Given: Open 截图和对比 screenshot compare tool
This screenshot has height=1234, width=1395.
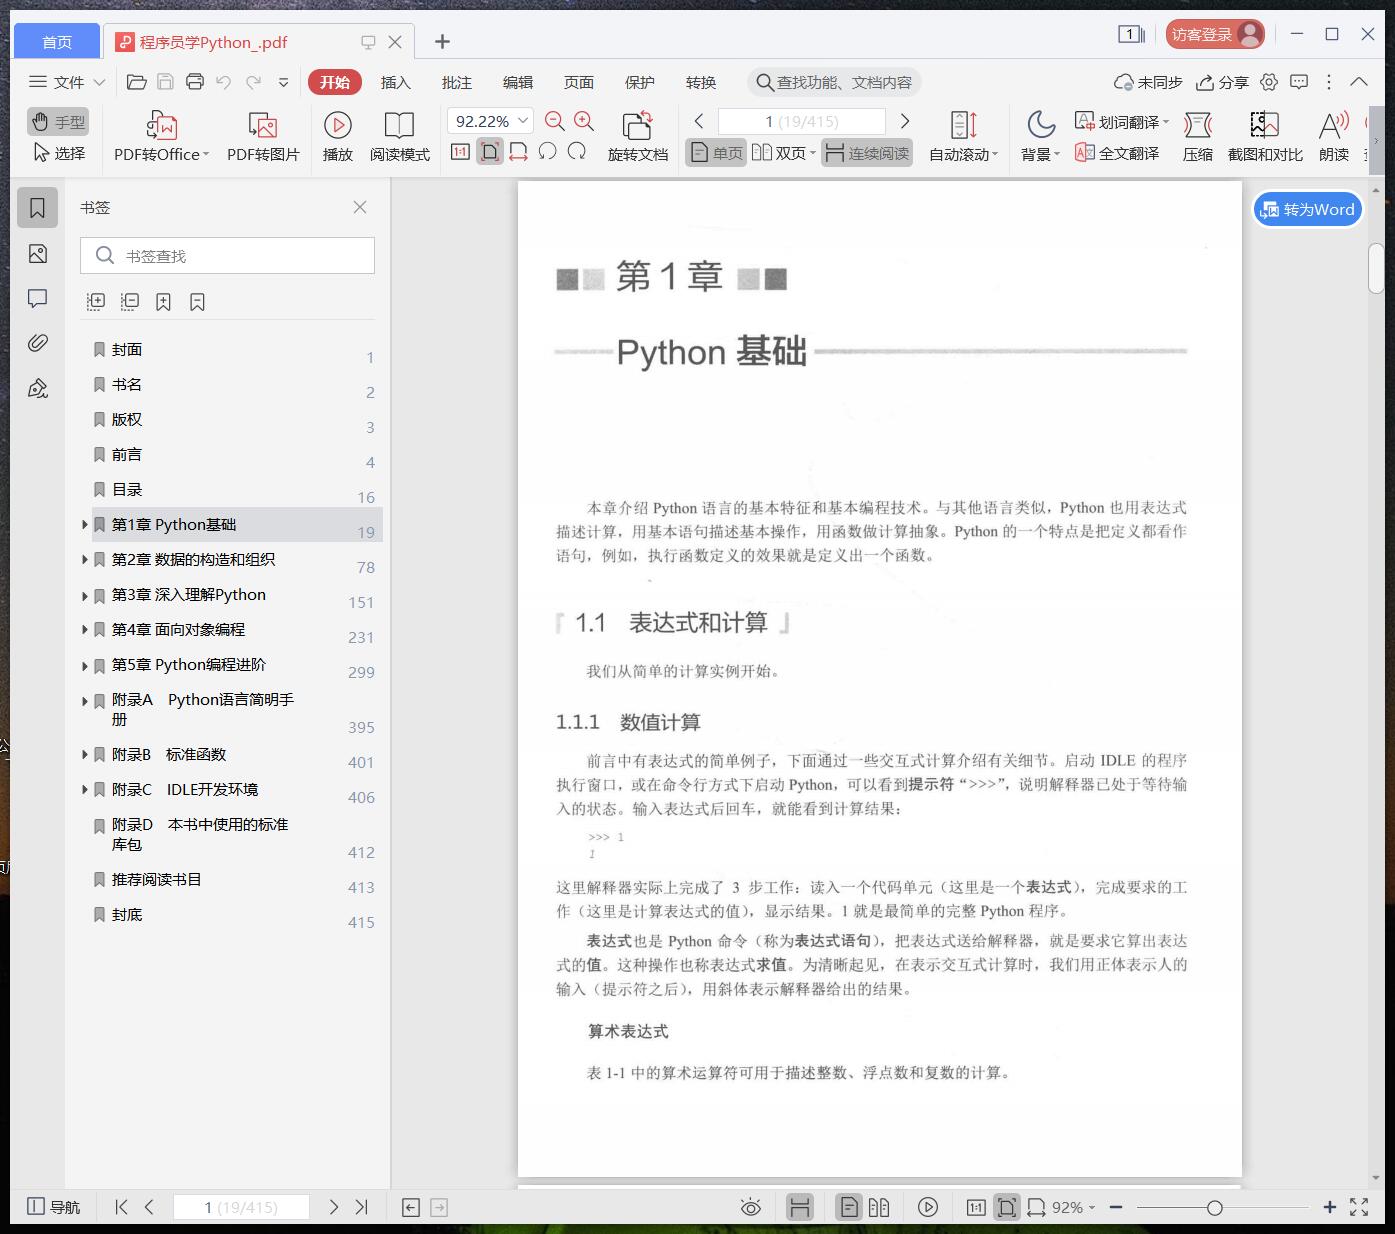Looking at the screenshot, I should pos(1265,137).
